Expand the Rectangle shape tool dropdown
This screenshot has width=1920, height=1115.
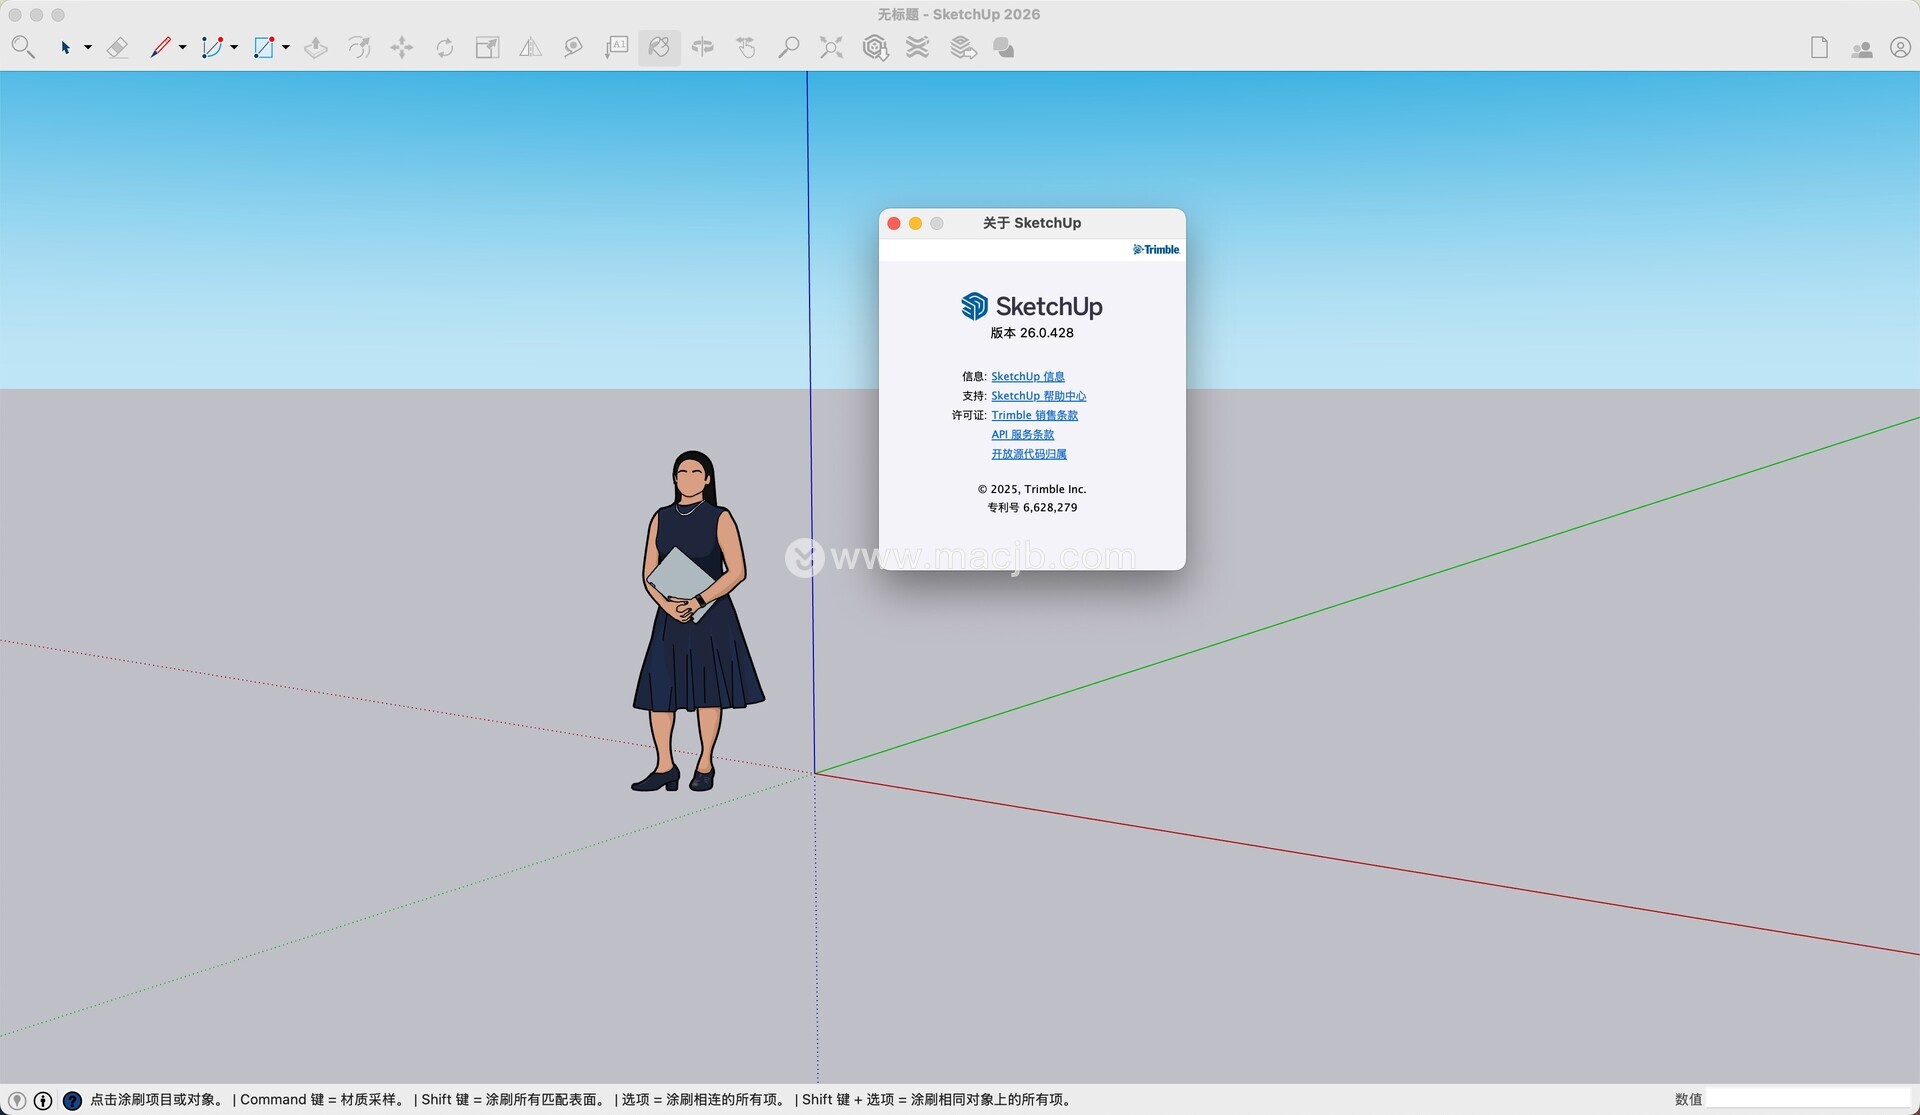pos(286,47)
